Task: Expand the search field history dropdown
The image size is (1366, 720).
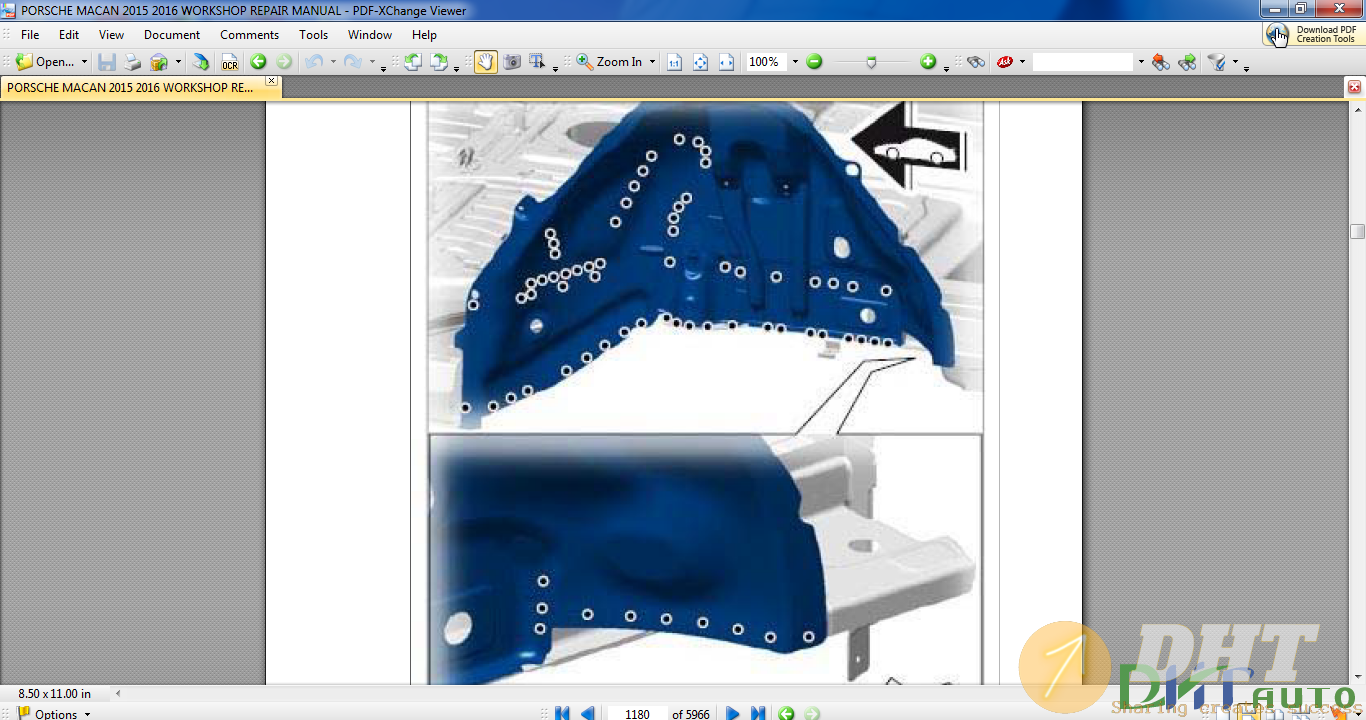Action: [1140, 62]
